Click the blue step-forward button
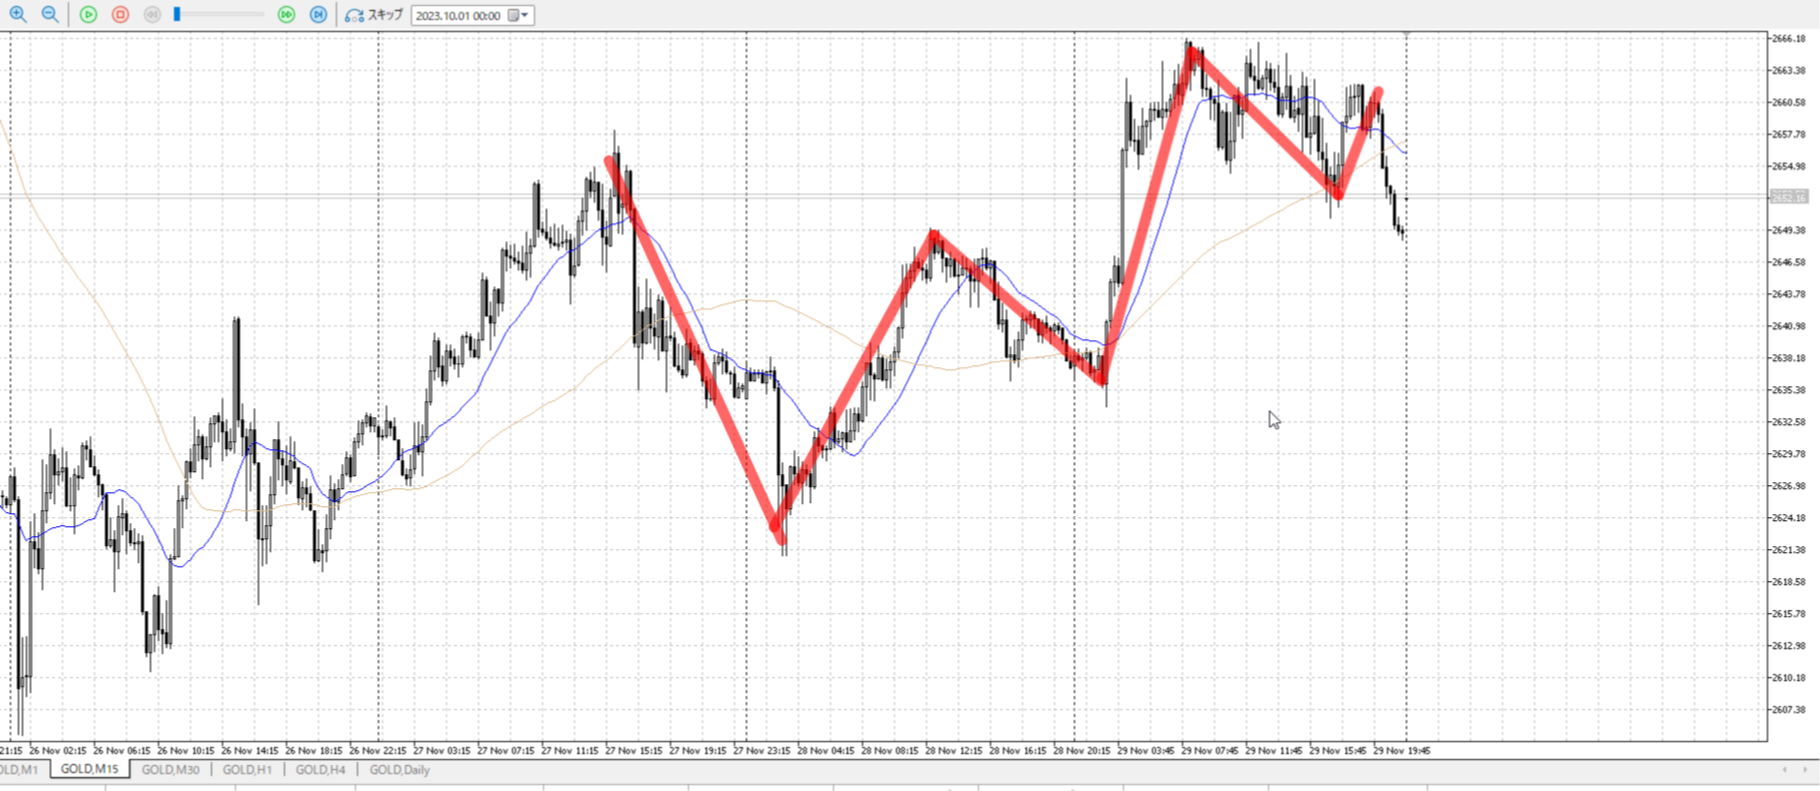The width and height of the screenshot is (1820, 791). (x=318, y=15)
